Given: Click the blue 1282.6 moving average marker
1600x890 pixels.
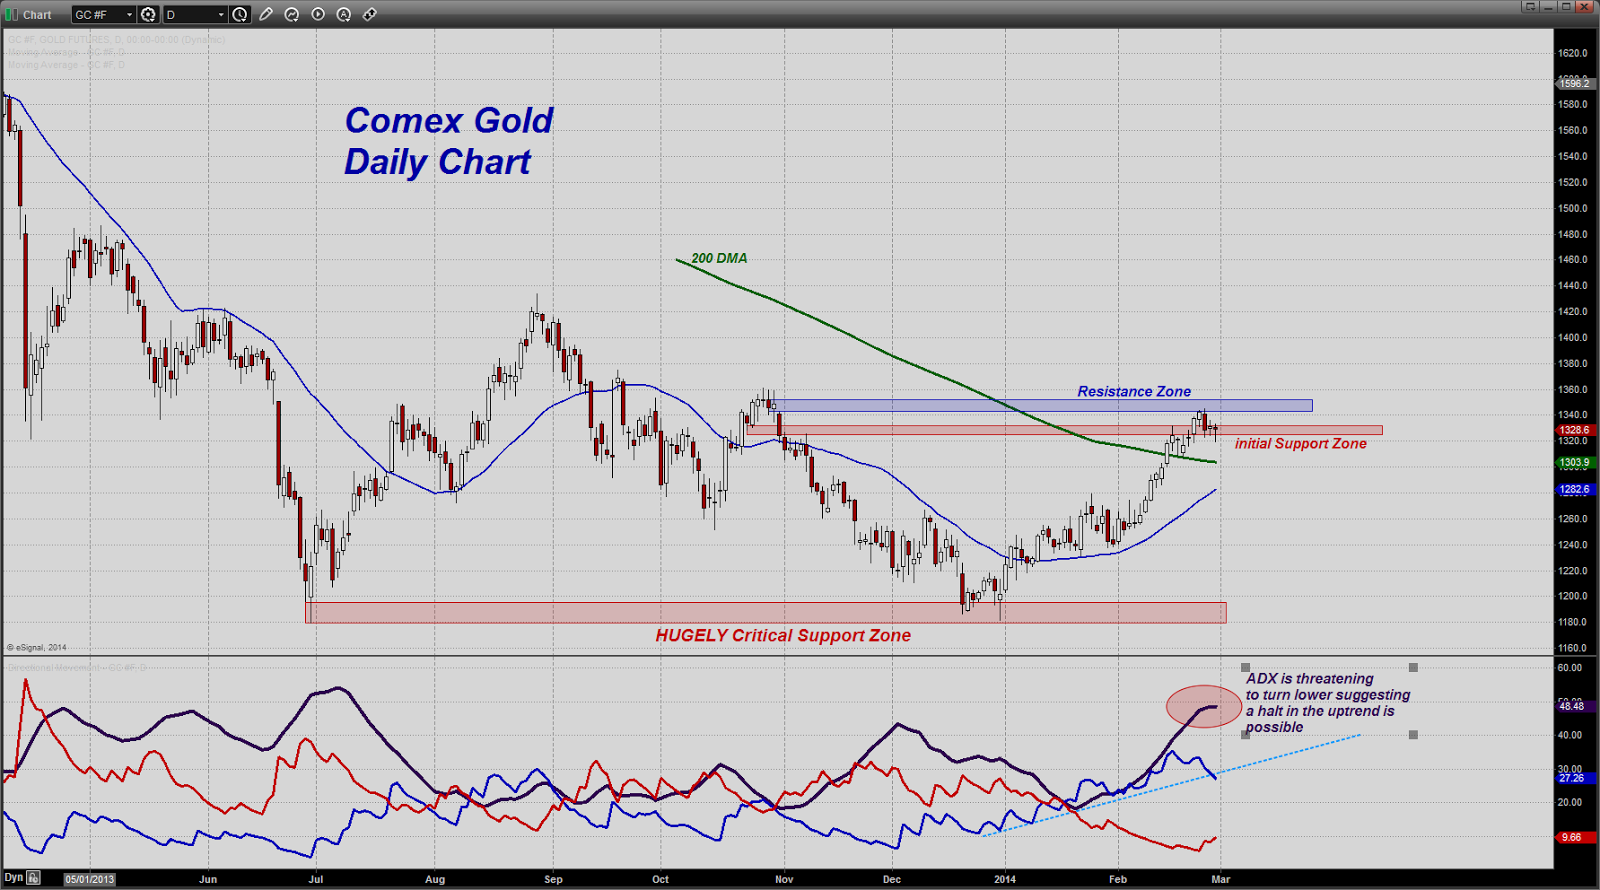Looking at the screenshot, I should 1574,490.
